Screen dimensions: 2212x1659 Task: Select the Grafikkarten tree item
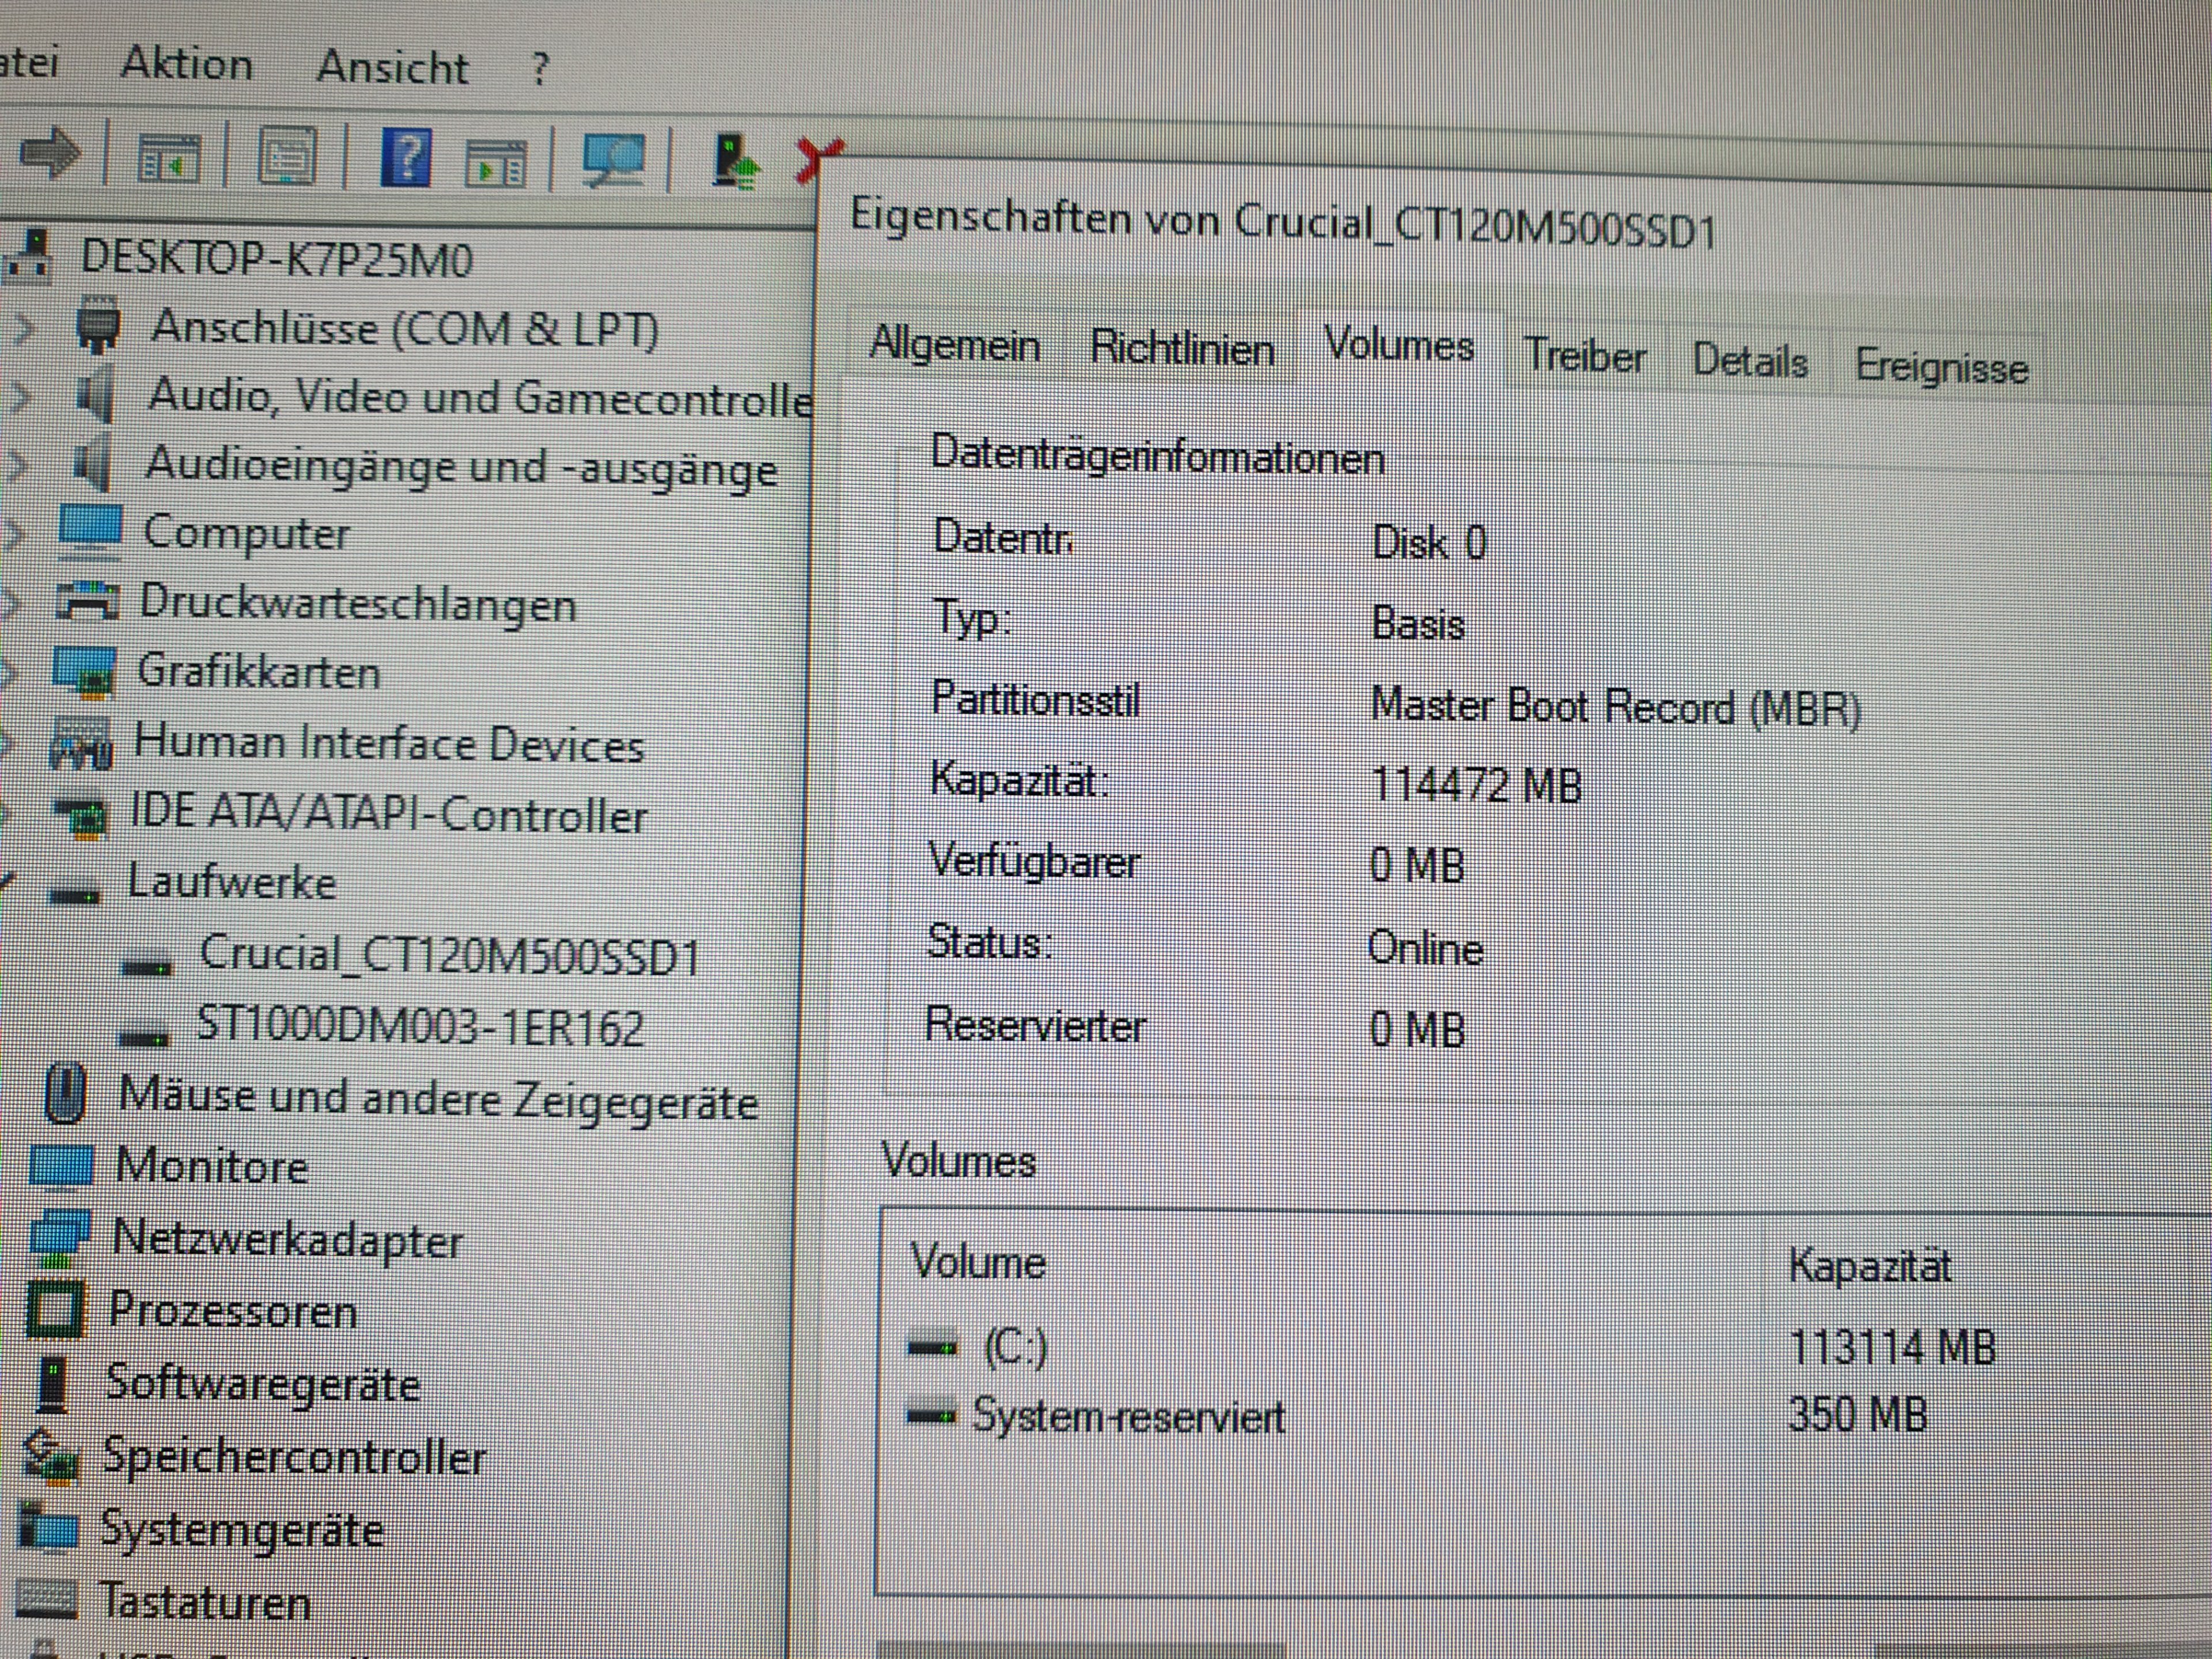258,671
